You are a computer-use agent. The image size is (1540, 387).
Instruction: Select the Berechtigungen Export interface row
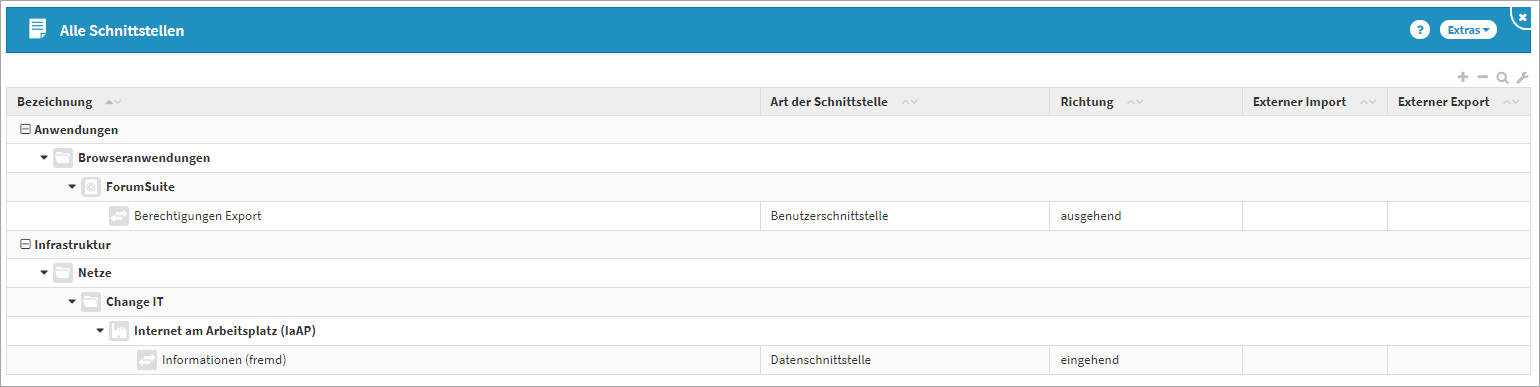pyautogui.click(x=769, y=216)
